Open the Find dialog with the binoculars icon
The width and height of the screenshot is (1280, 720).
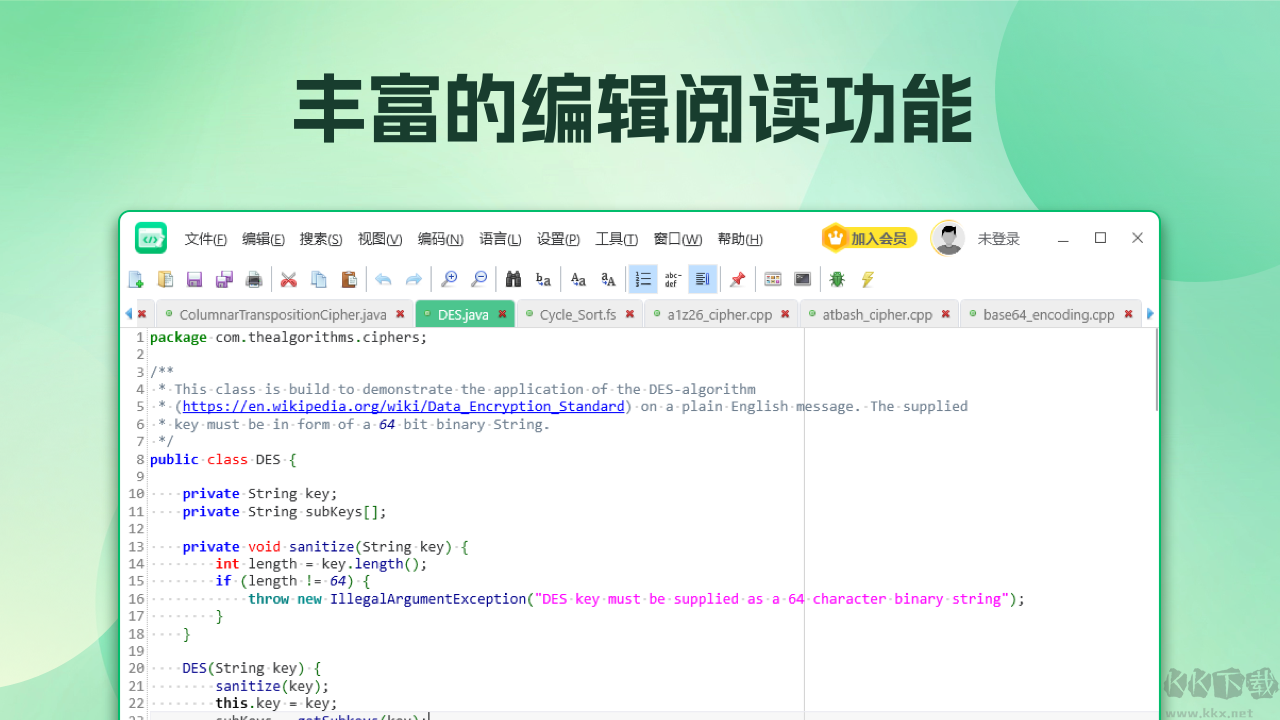tap(513, 279)
